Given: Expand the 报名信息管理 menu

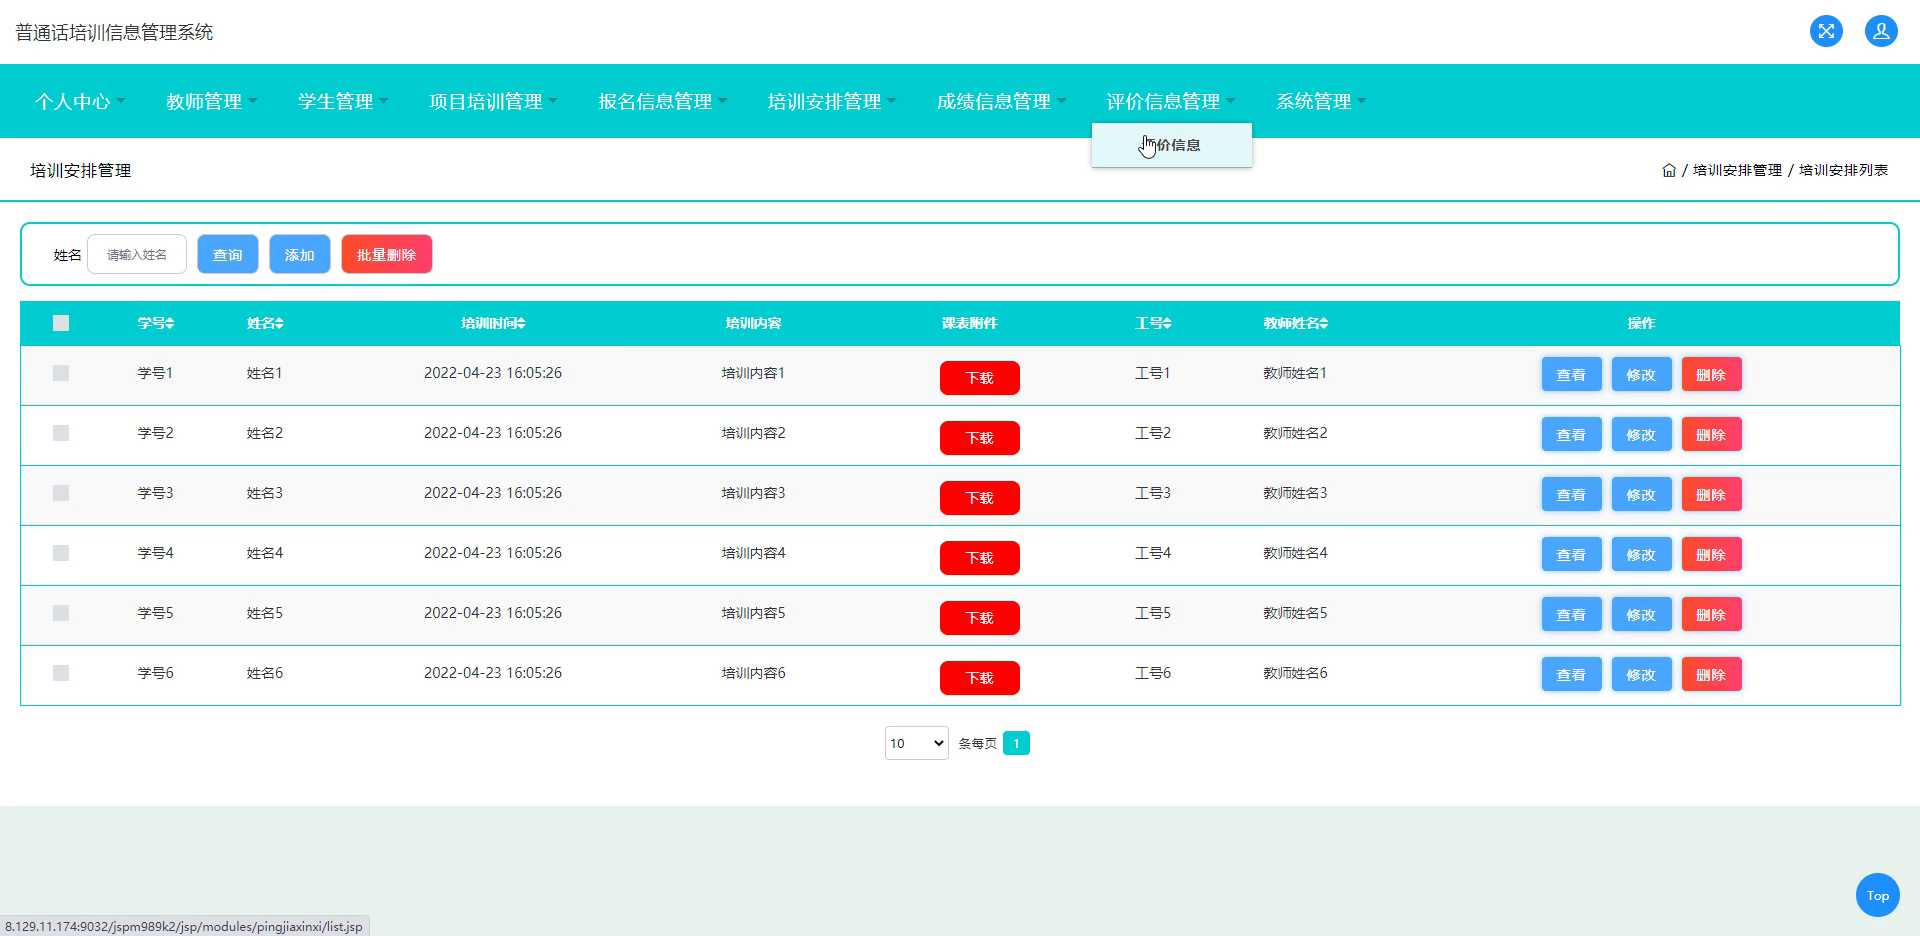Looking at the screenshot, I should (662, 101).
